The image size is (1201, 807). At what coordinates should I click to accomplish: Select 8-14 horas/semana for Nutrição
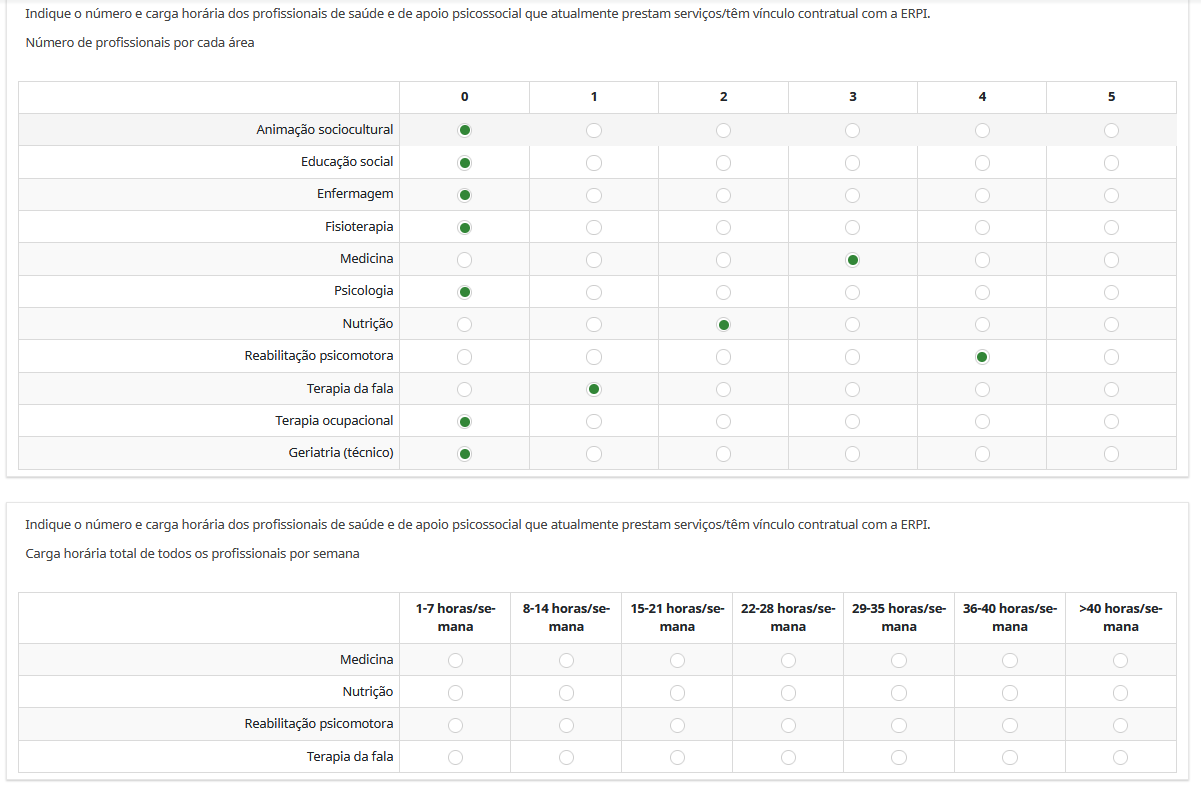(566, 692)
